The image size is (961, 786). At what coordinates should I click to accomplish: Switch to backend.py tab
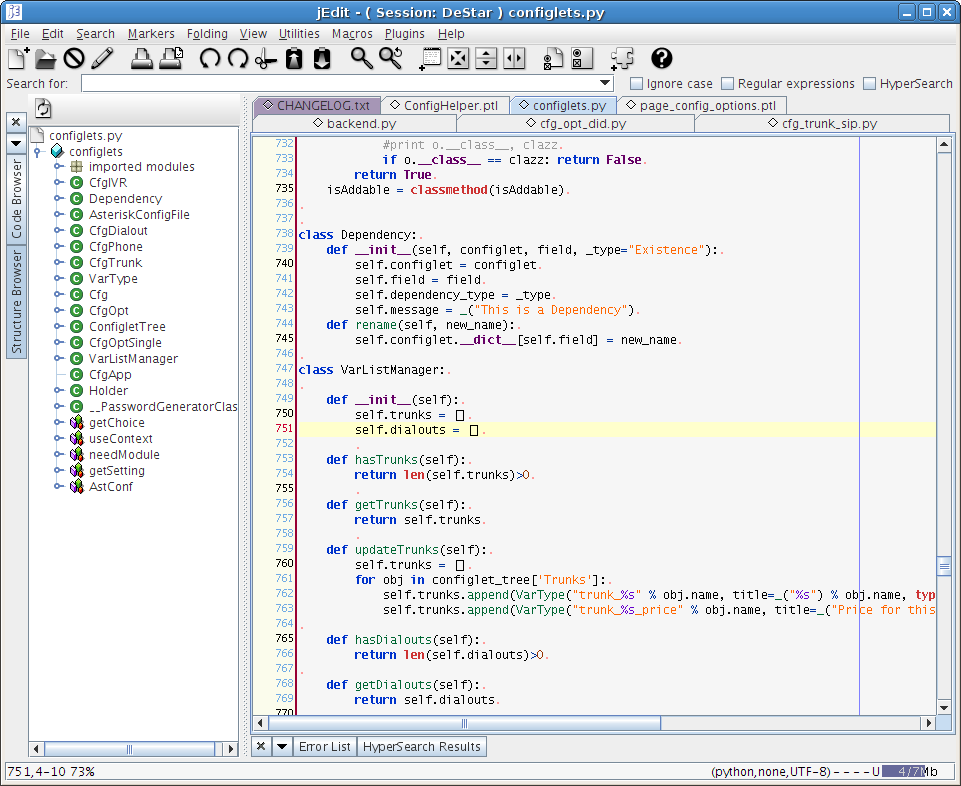(354, 123)
